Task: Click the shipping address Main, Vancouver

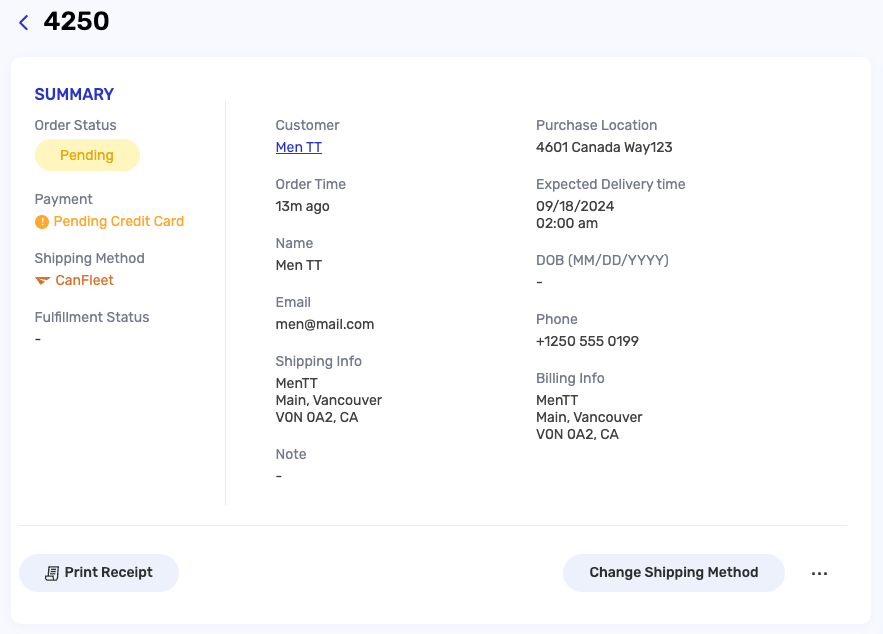Action: pyautogui.click(x=329, y=400)
